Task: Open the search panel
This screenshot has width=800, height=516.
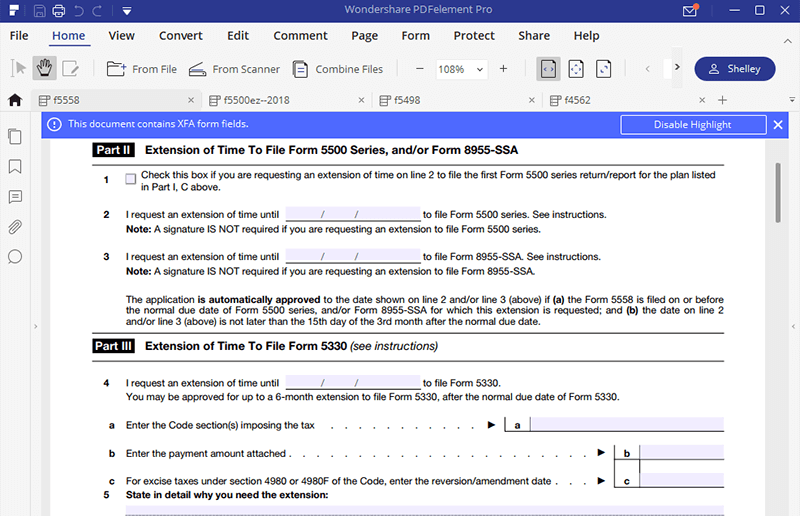Action: [x=15, y=257]
